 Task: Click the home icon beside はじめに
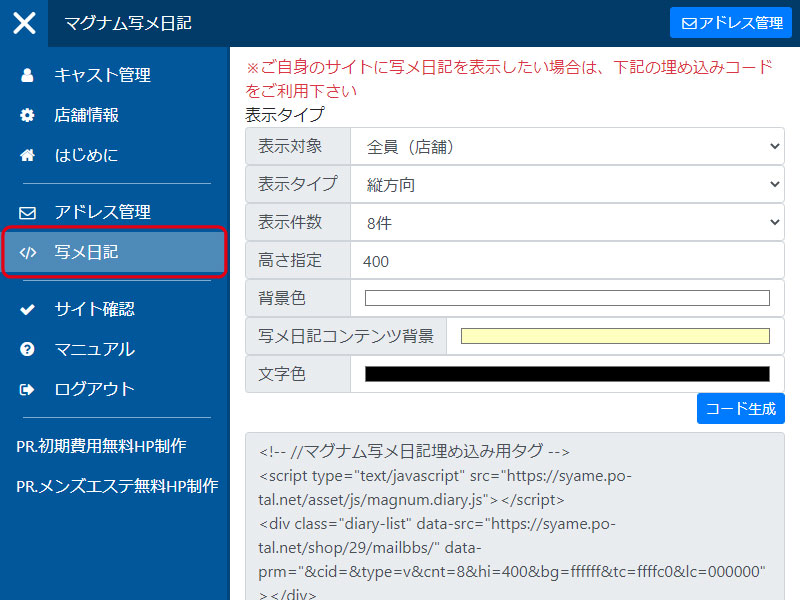[x=27, y=155]
